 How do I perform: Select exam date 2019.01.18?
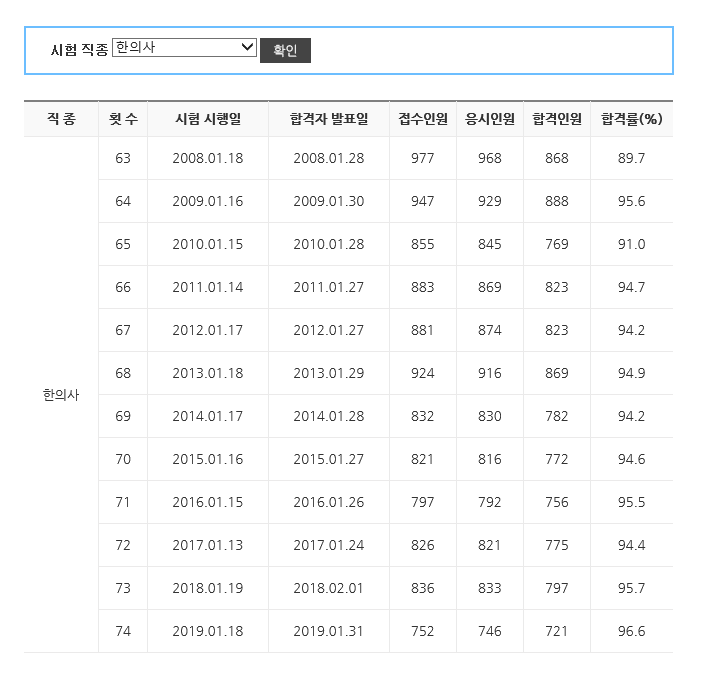tap(208, 631)
